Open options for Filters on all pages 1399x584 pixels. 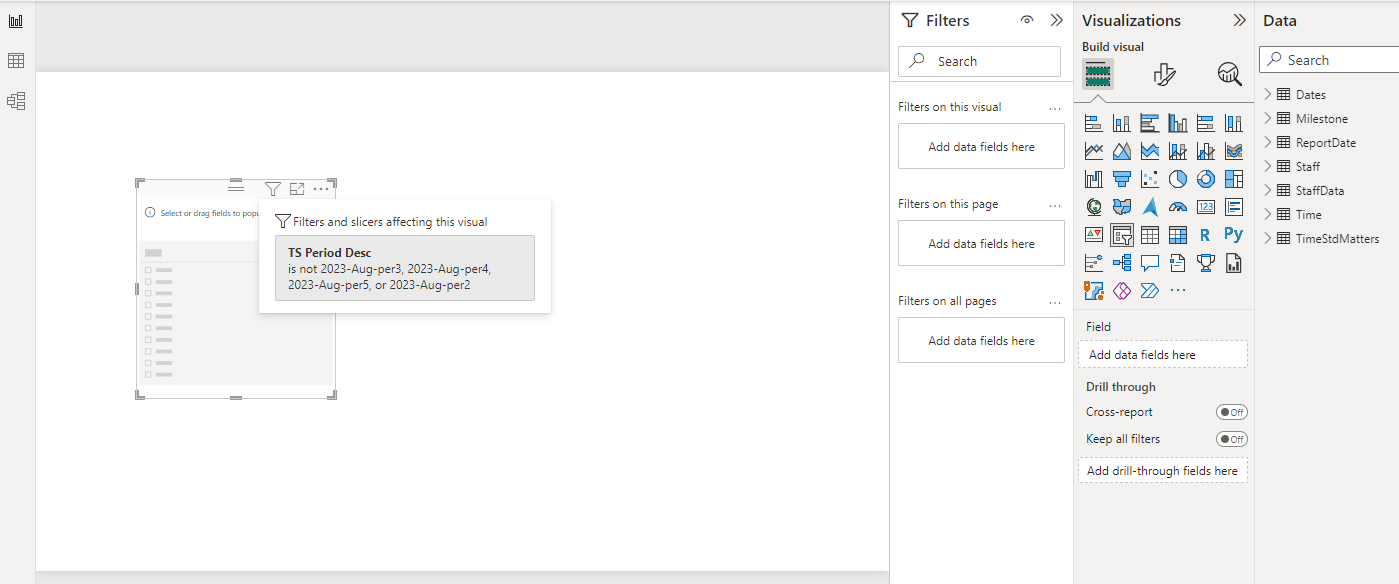[x=1054, y=302]
